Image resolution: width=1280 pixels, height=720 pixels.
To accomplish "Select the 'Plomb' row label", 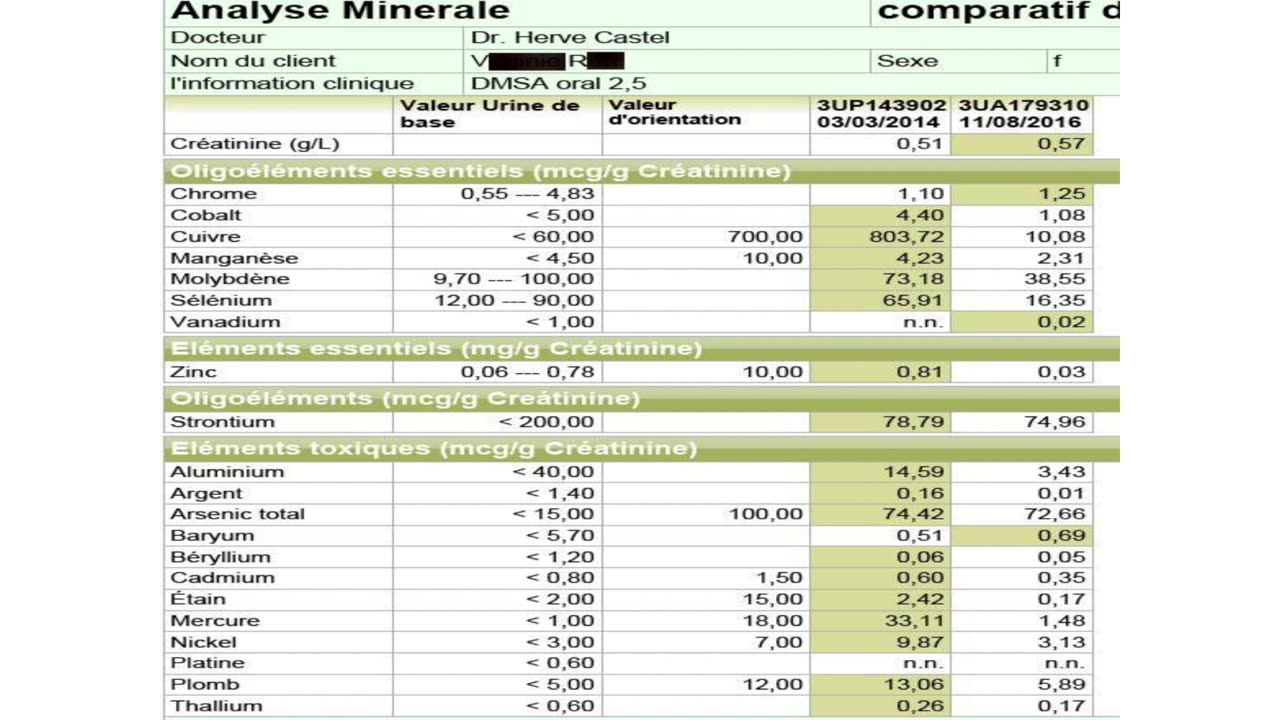I will point(205,685).
